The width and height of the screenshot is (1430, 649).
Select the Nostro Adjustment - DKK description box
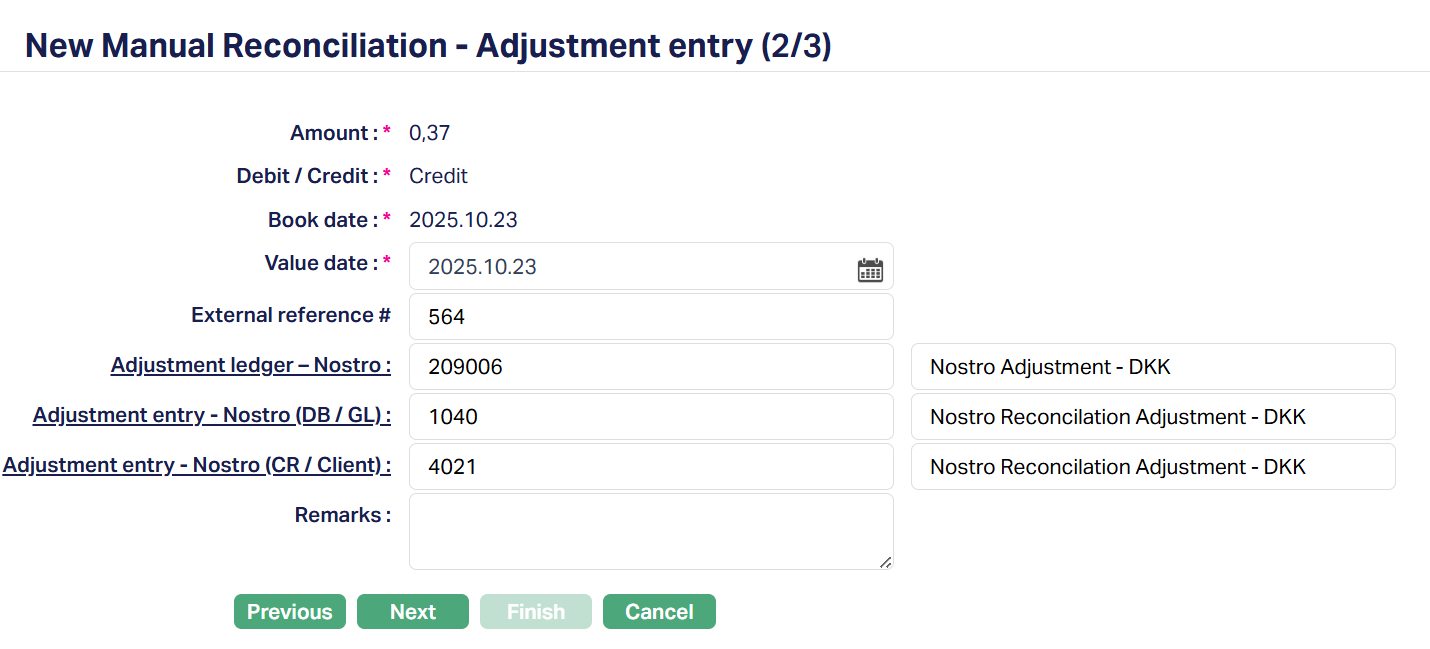click(x=1152, y=367)
